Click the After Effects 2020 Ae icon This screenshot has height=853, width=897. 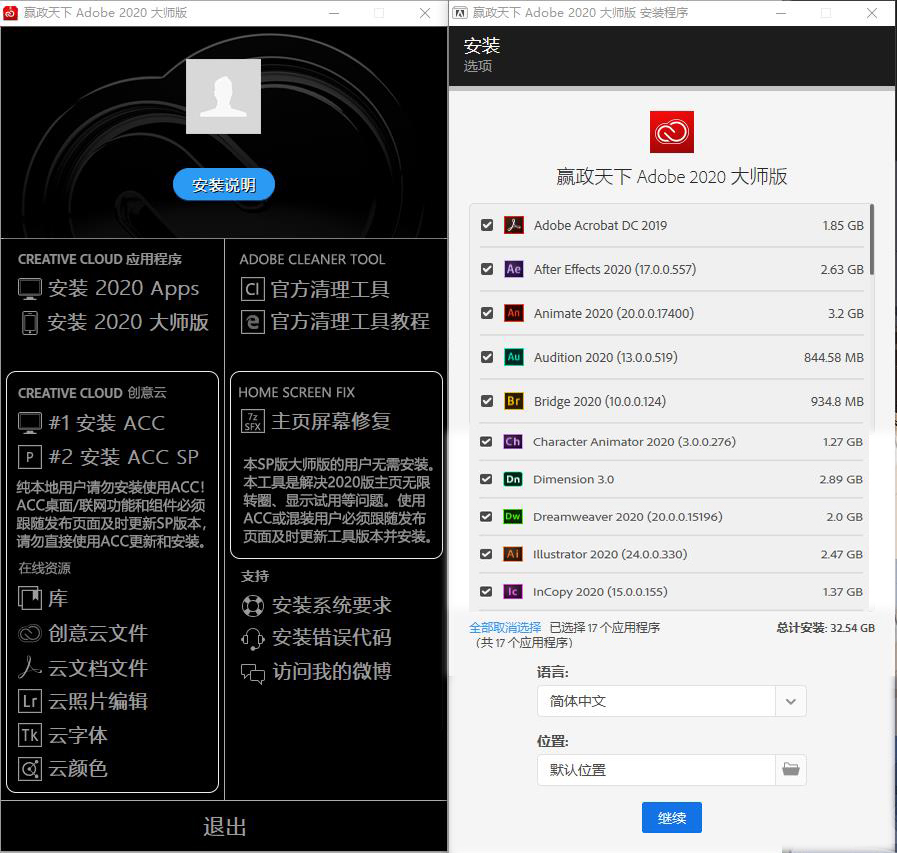[x=513, y=269]
